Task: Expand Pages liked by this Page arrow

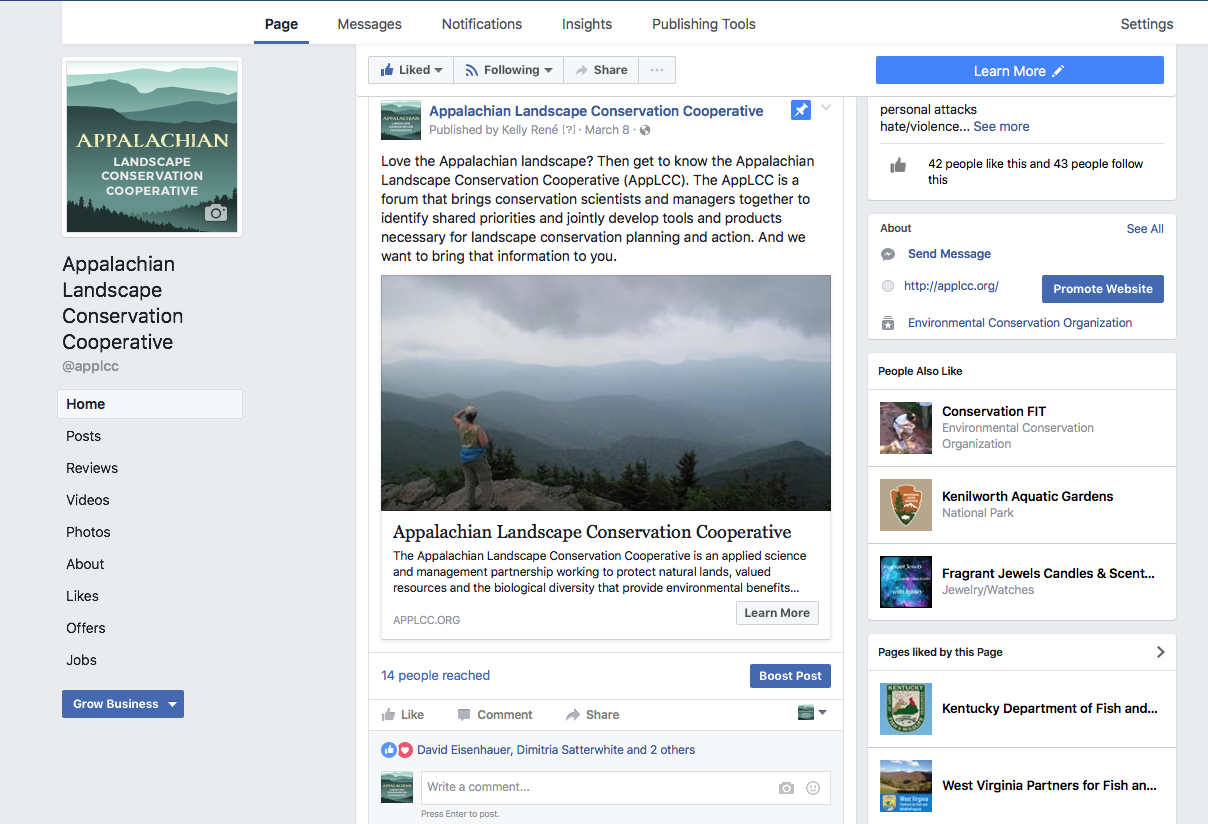Action: point(1160,652)
